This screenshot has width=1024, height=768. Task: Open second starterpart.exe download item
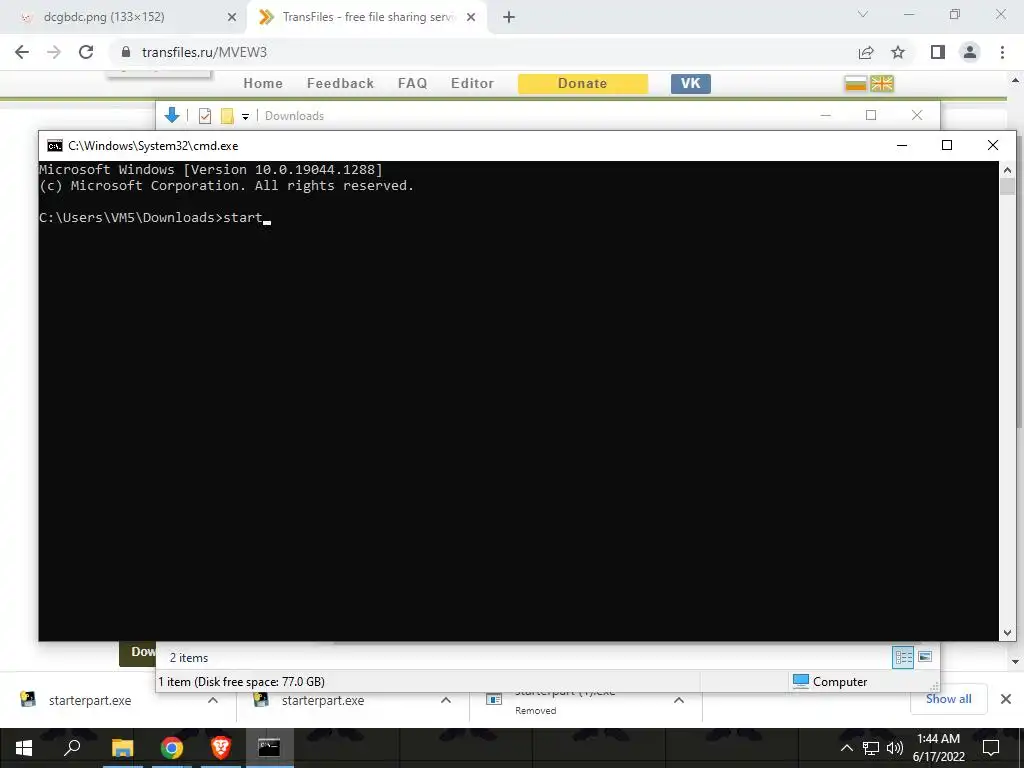click(323, 700)
